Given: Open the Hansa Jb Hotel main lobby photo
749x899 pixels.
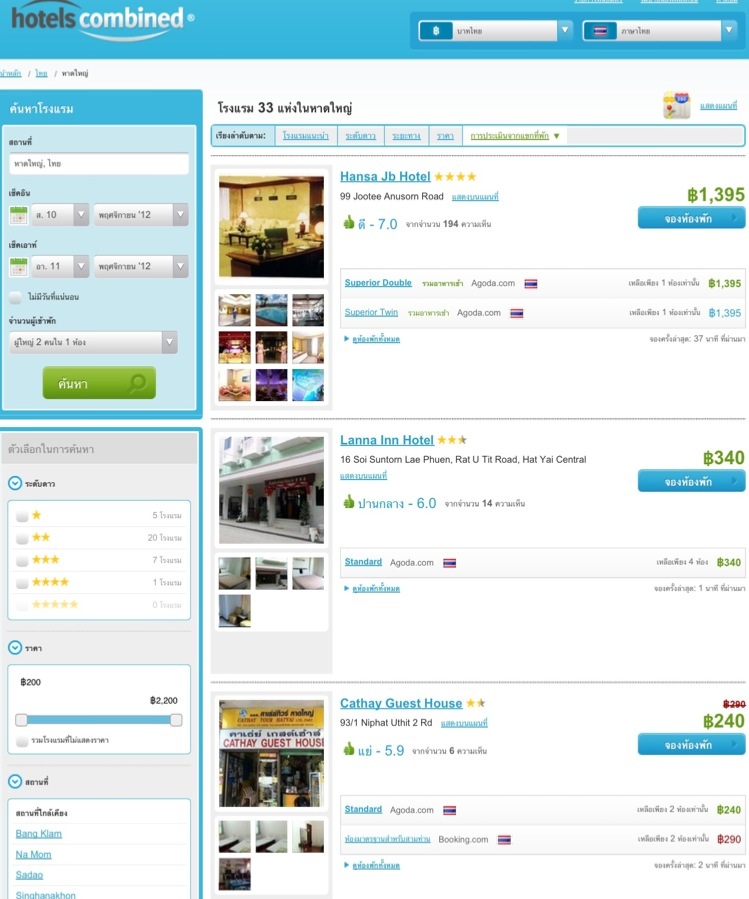Looking at the screenshot, I should [x=271, y=227].
